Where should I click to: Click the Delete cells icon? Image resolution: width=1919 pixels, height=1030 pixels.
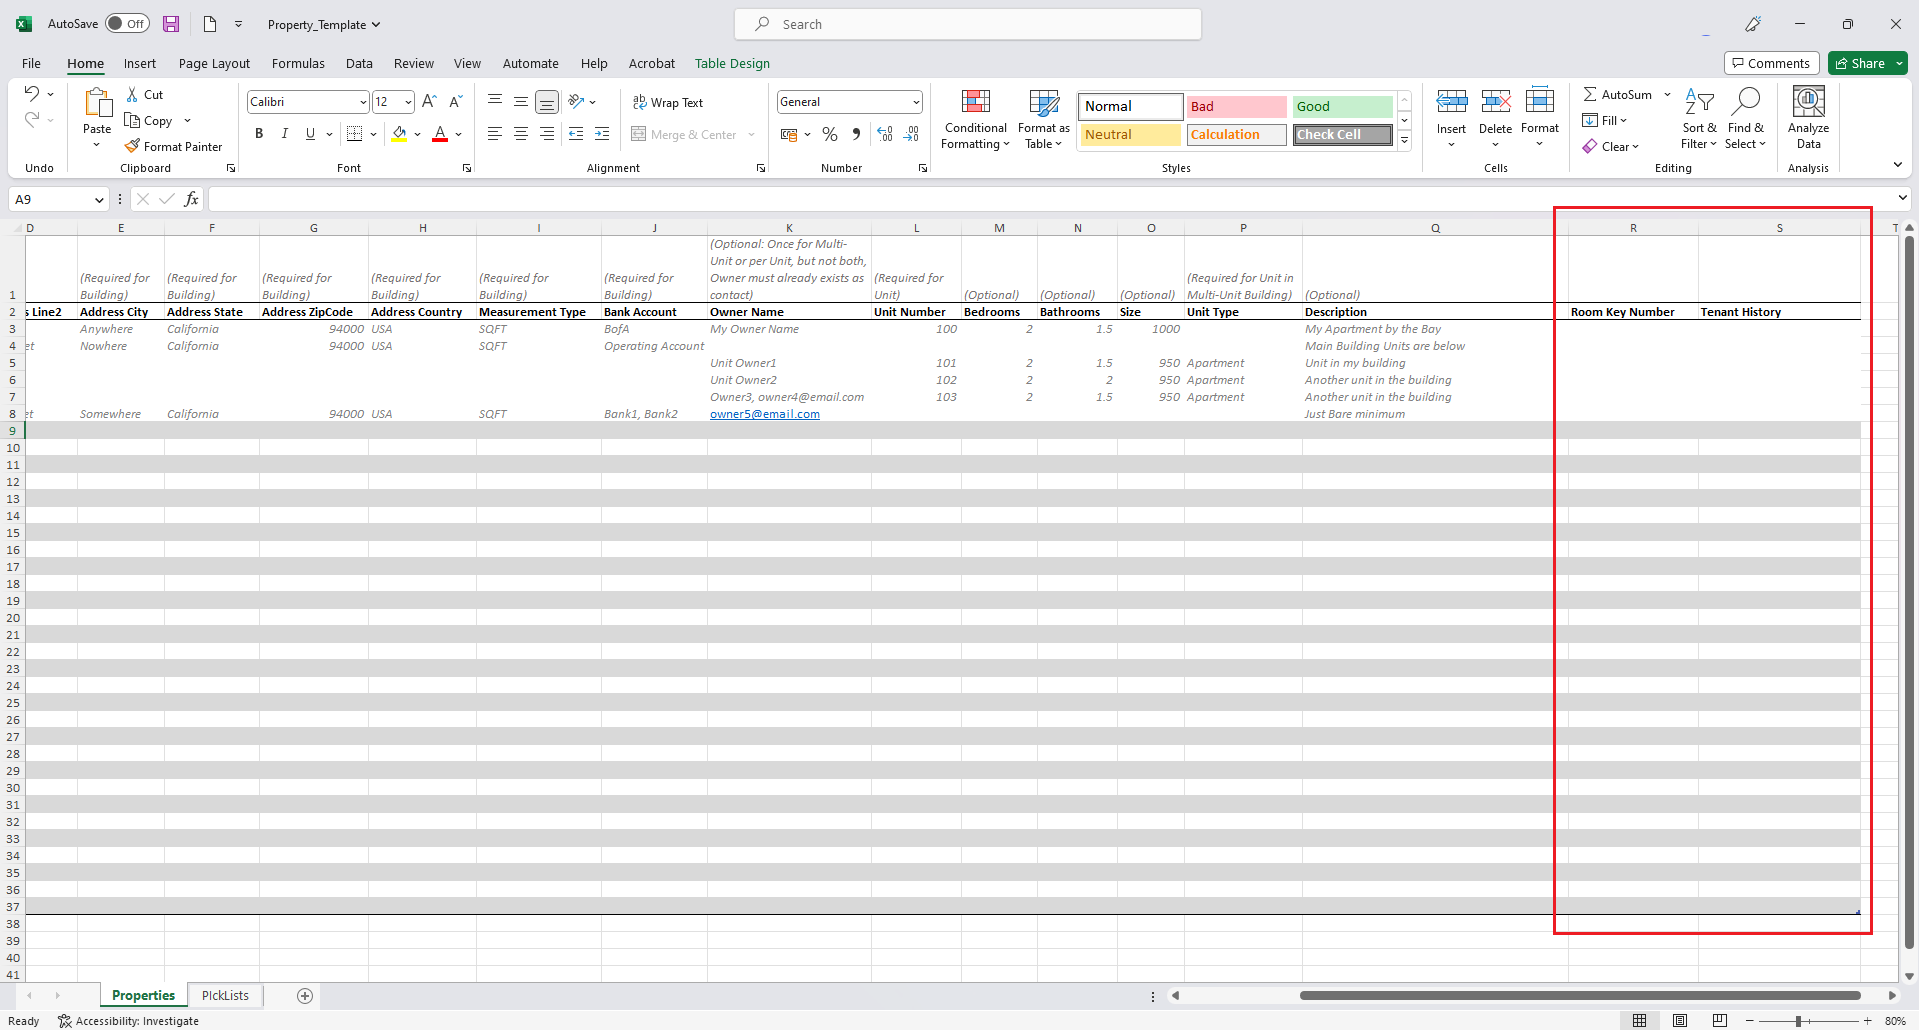tap(1496, 101)
